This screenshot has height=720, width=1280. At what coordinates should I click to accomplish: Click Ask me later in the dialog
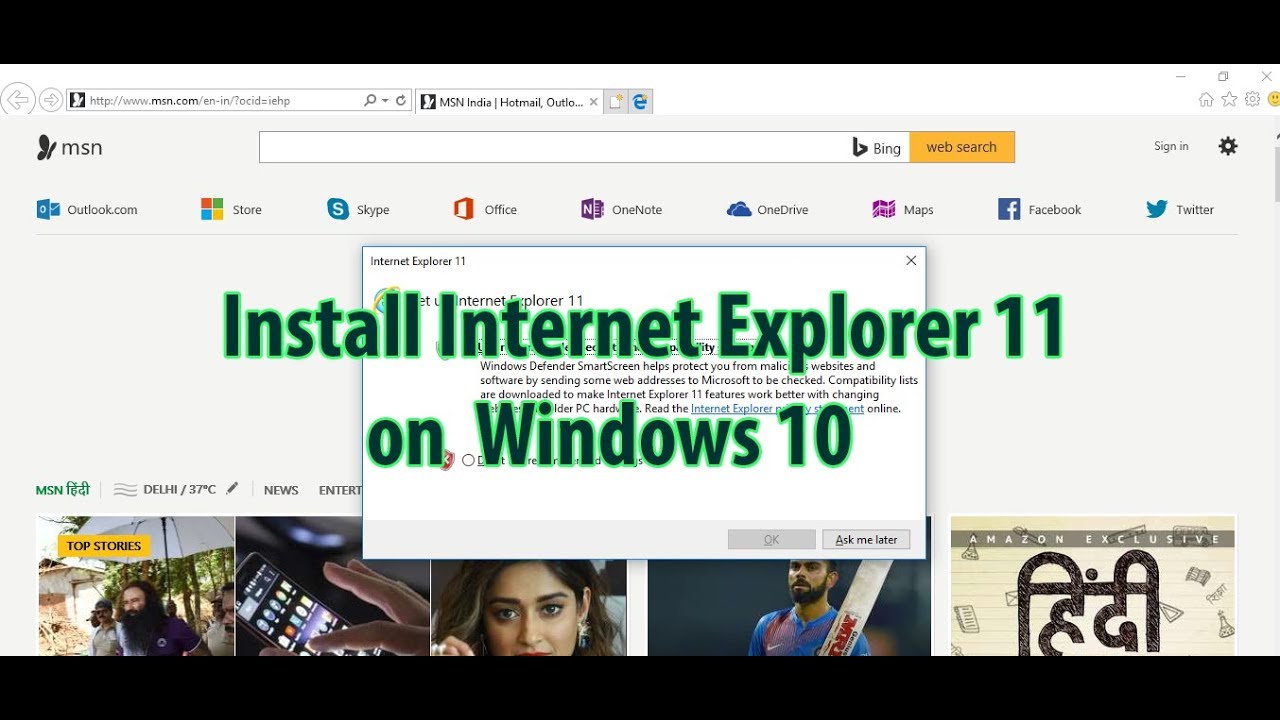tap(867, 539)
